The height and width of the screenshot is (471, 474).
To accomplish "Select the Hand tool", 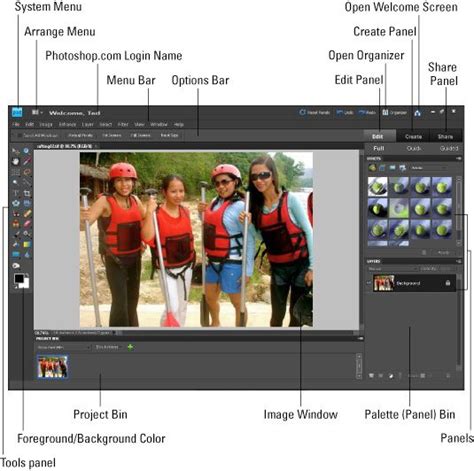I will (16, 161).
